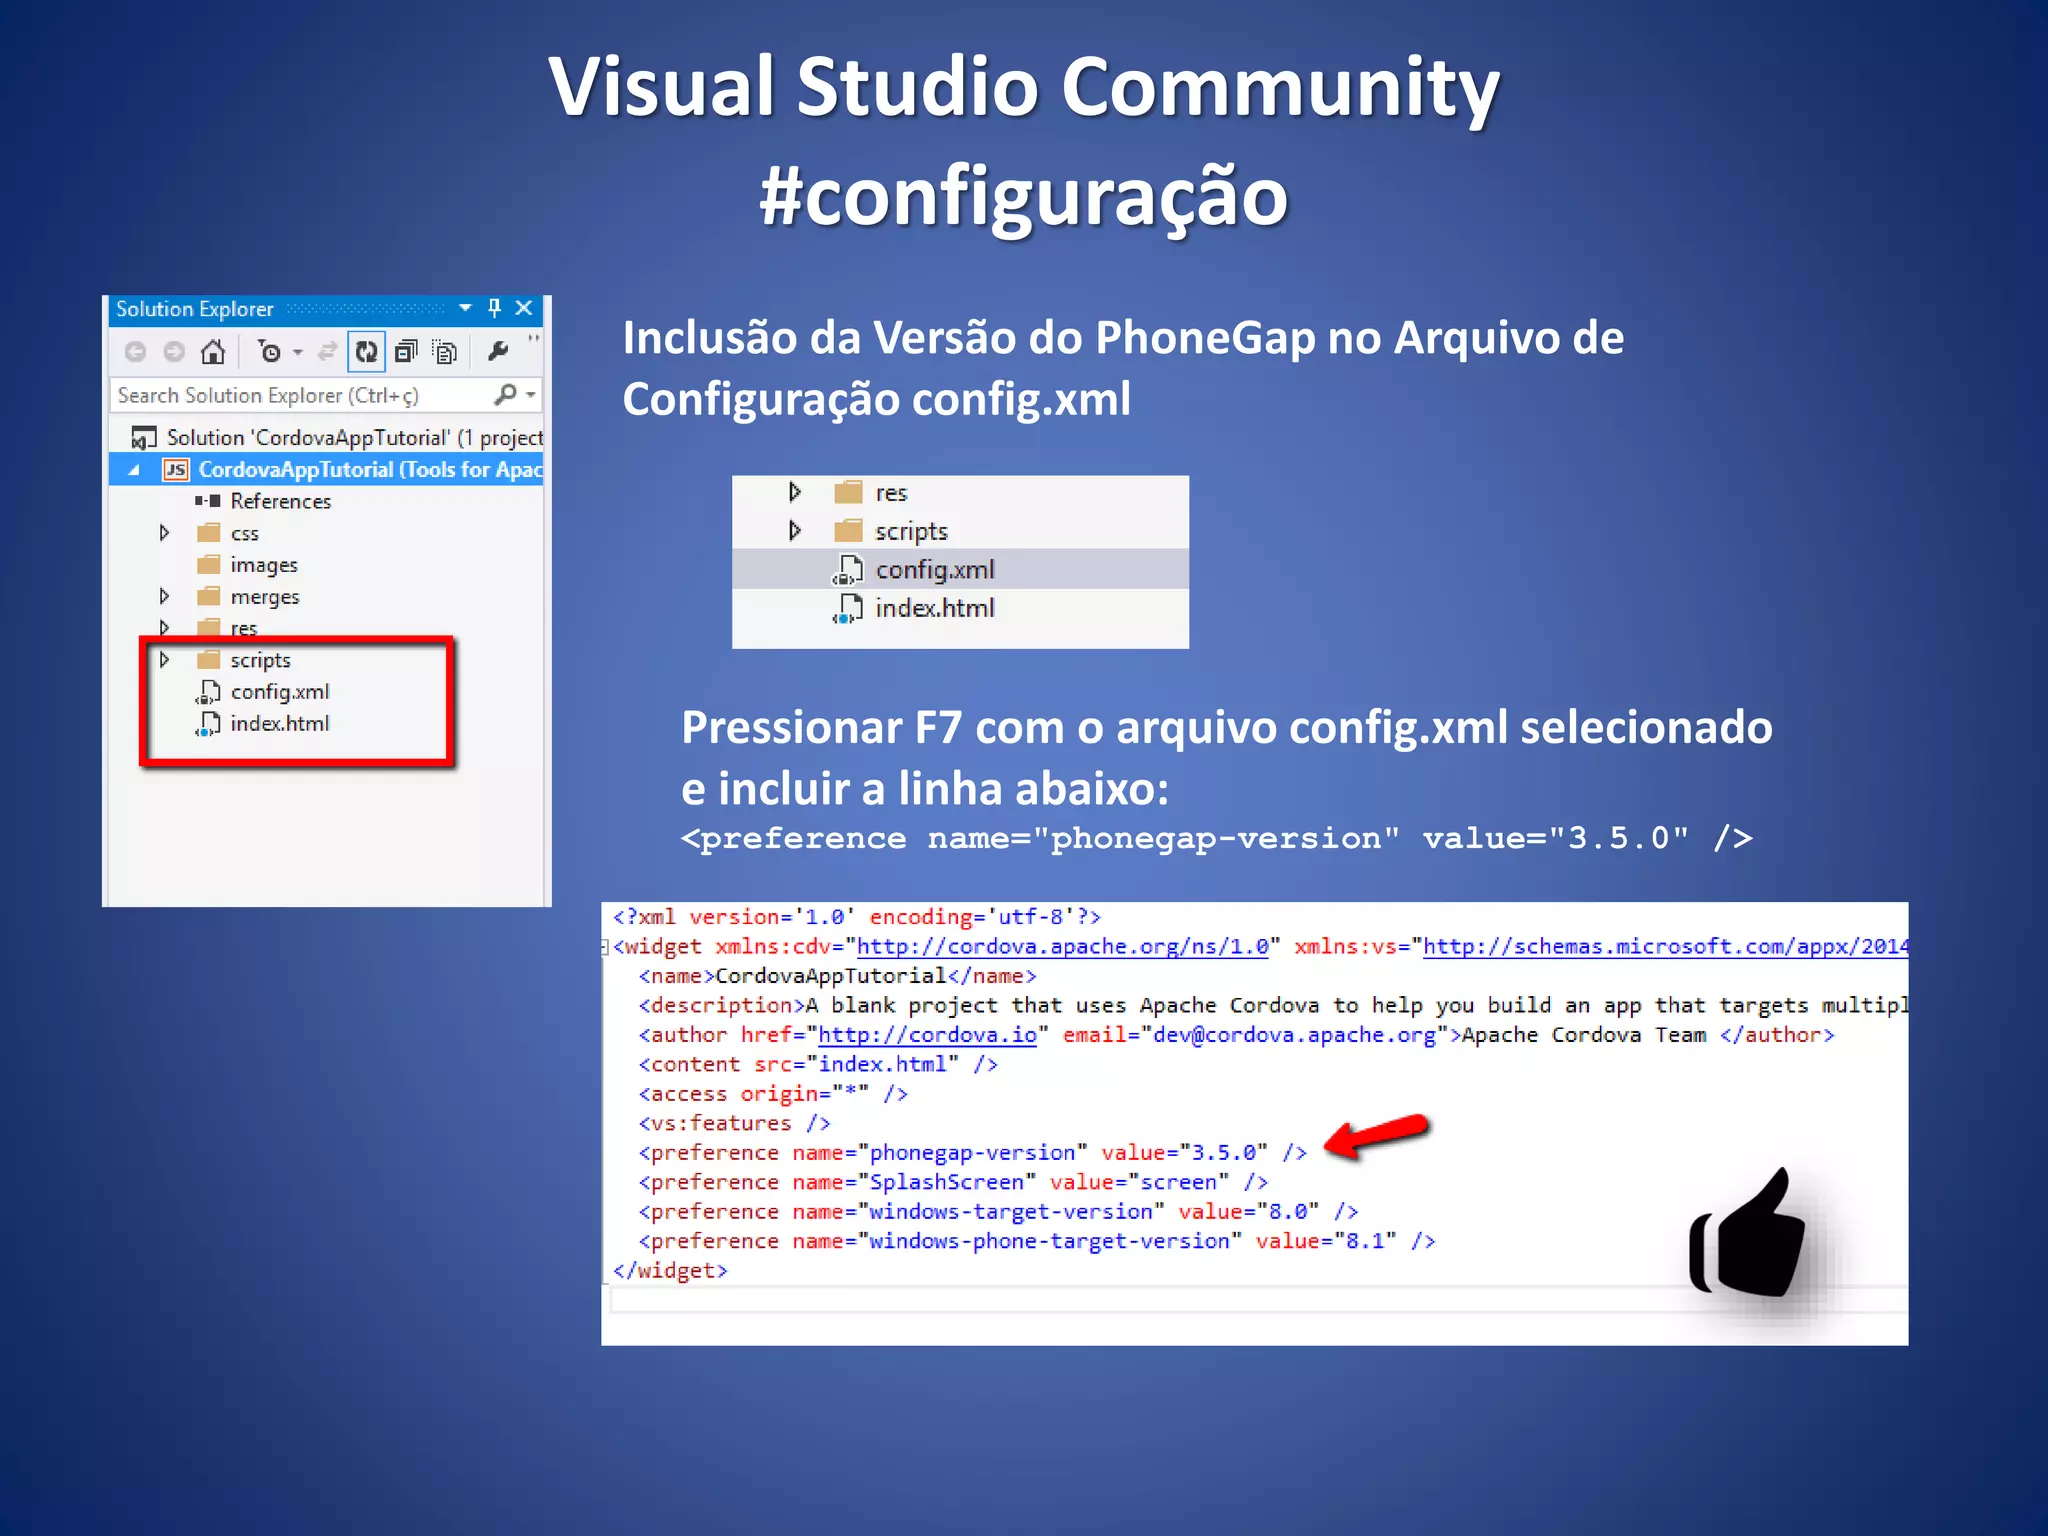Click the Home icon in Solution Explorer
This screenshot has height=1536, width=2048.
(x=212, y=352)
